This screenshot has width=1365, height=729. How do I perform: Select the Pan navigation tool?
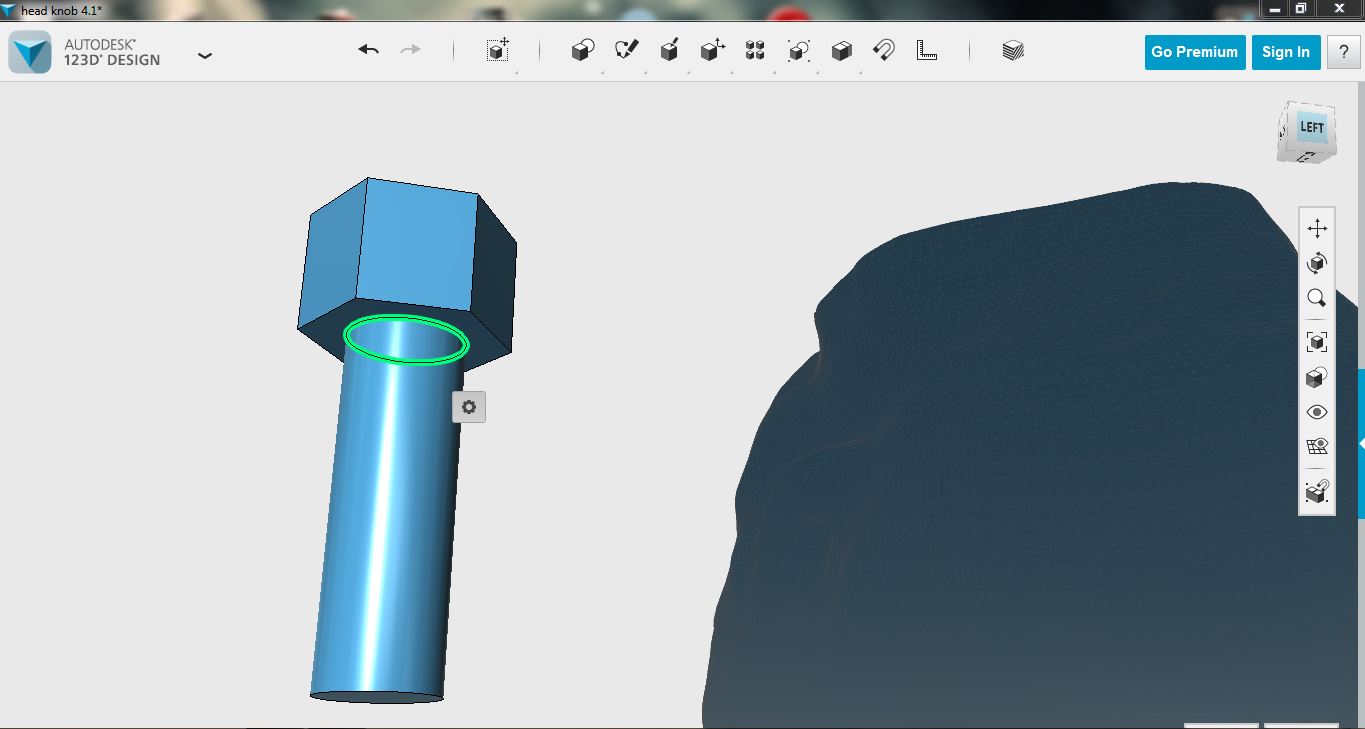(1317, 228)
